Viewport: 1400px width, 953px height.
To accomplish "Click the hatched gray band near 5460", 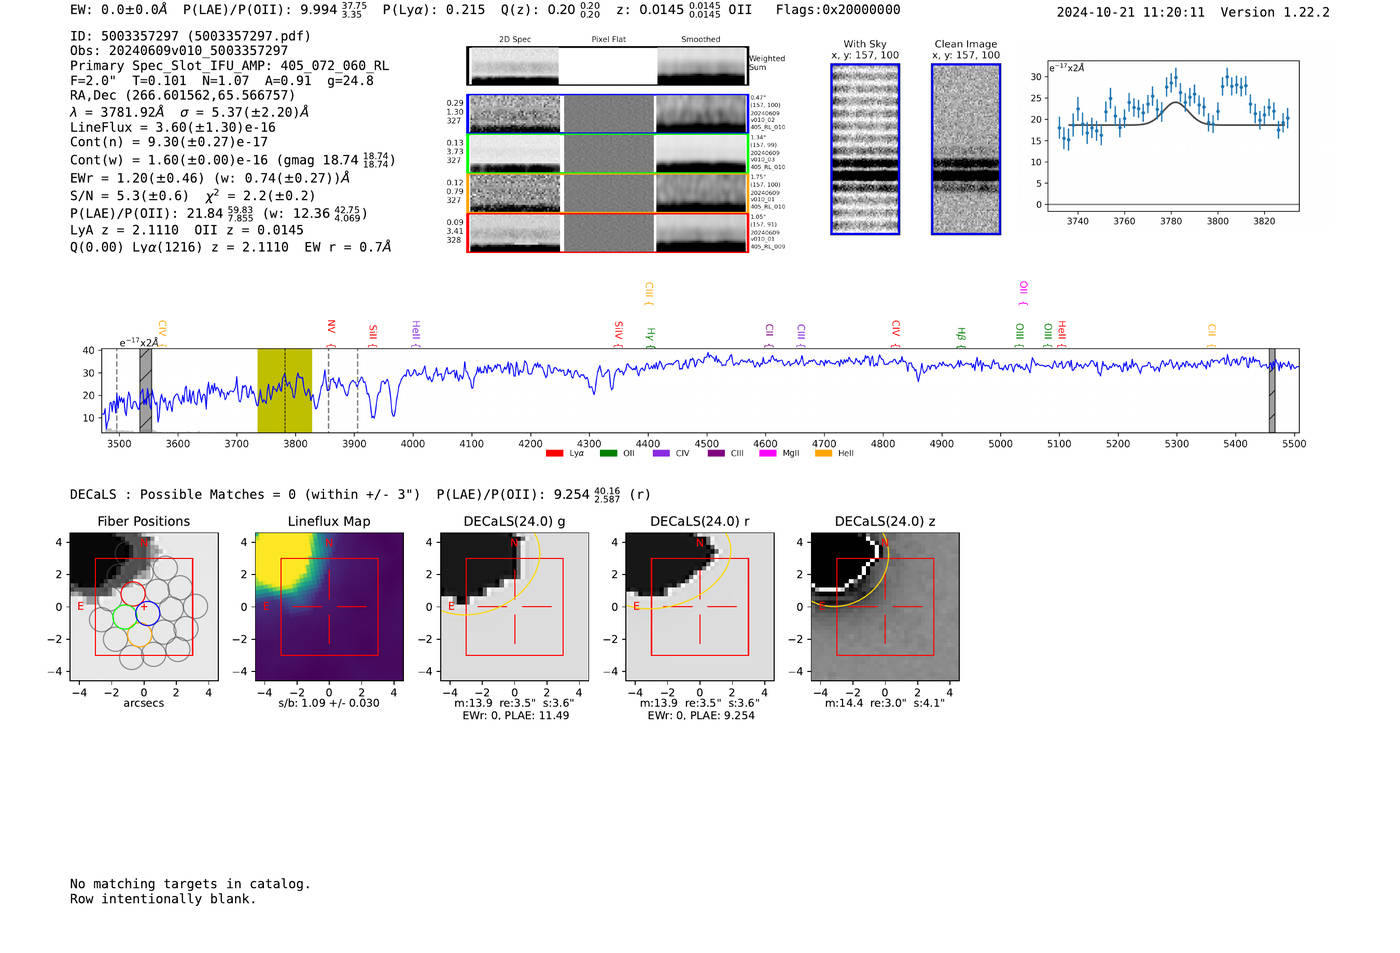I will click(x=1272, y=390).
